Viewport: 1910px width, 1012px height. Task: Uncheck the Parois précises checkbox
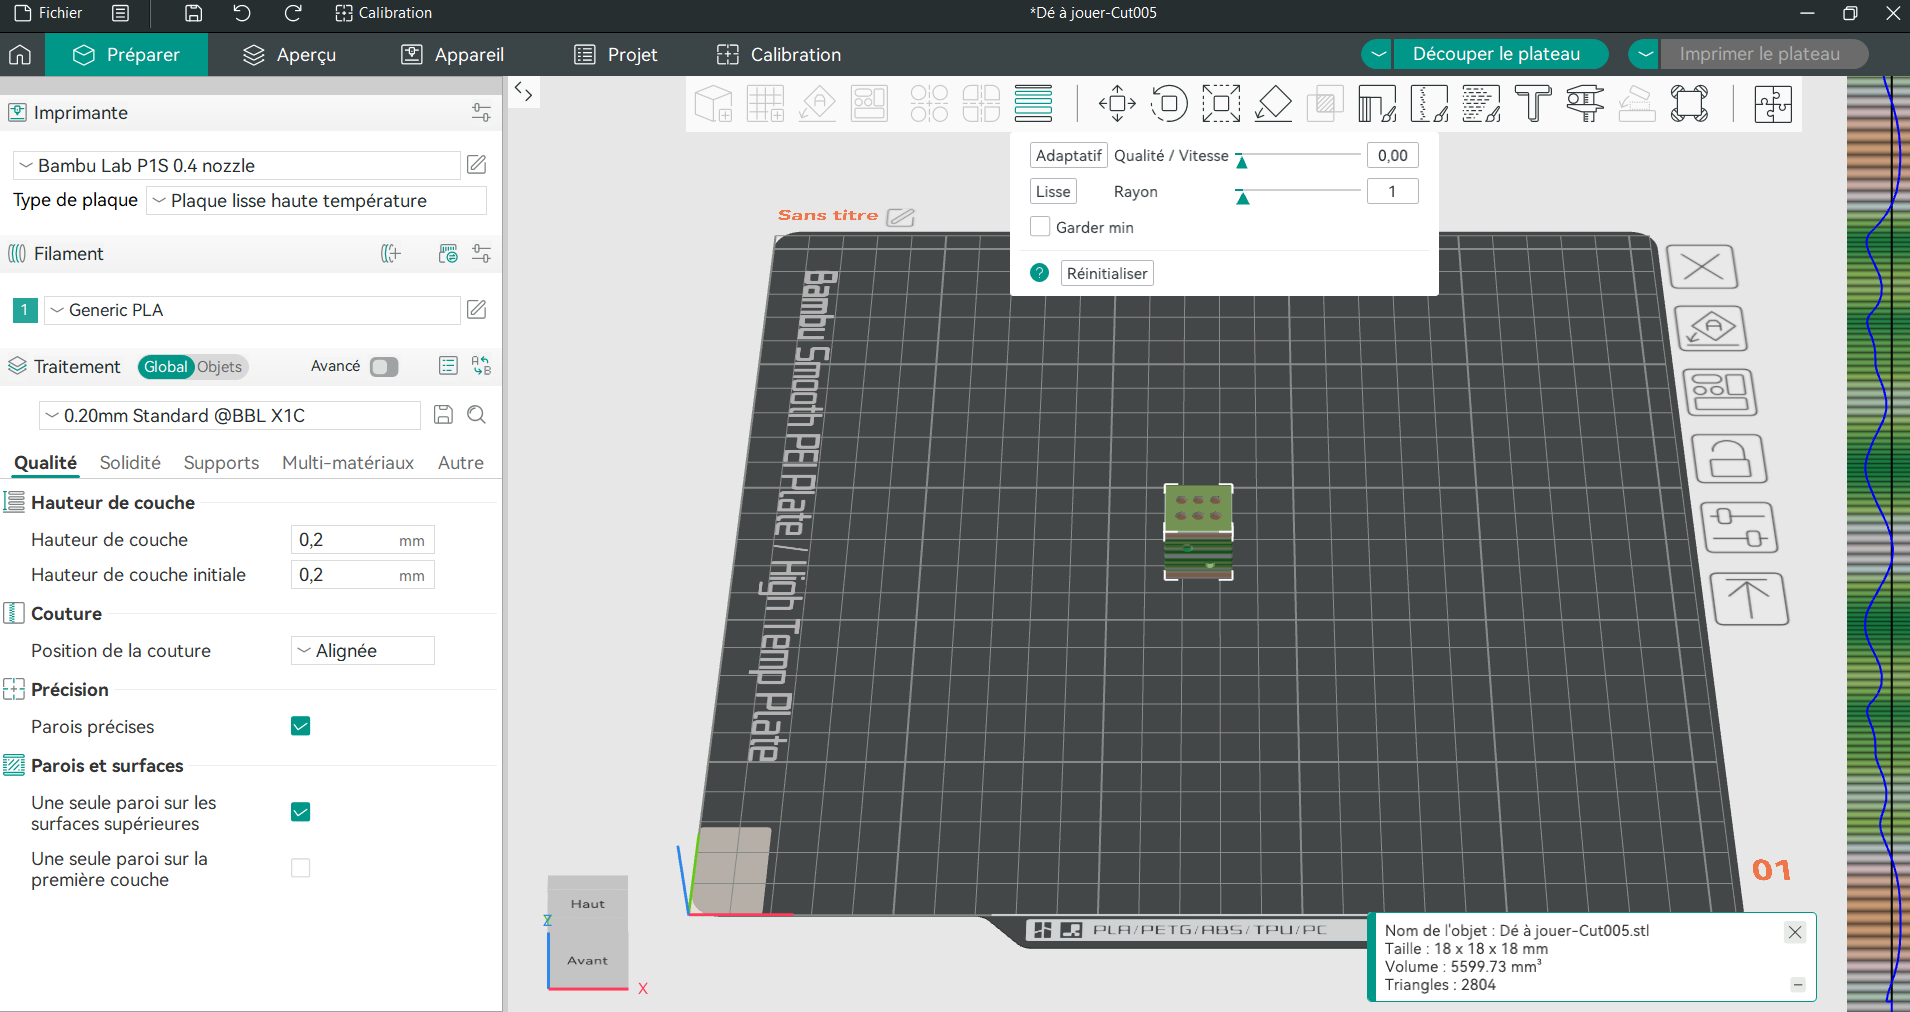[x=300, y=726]
